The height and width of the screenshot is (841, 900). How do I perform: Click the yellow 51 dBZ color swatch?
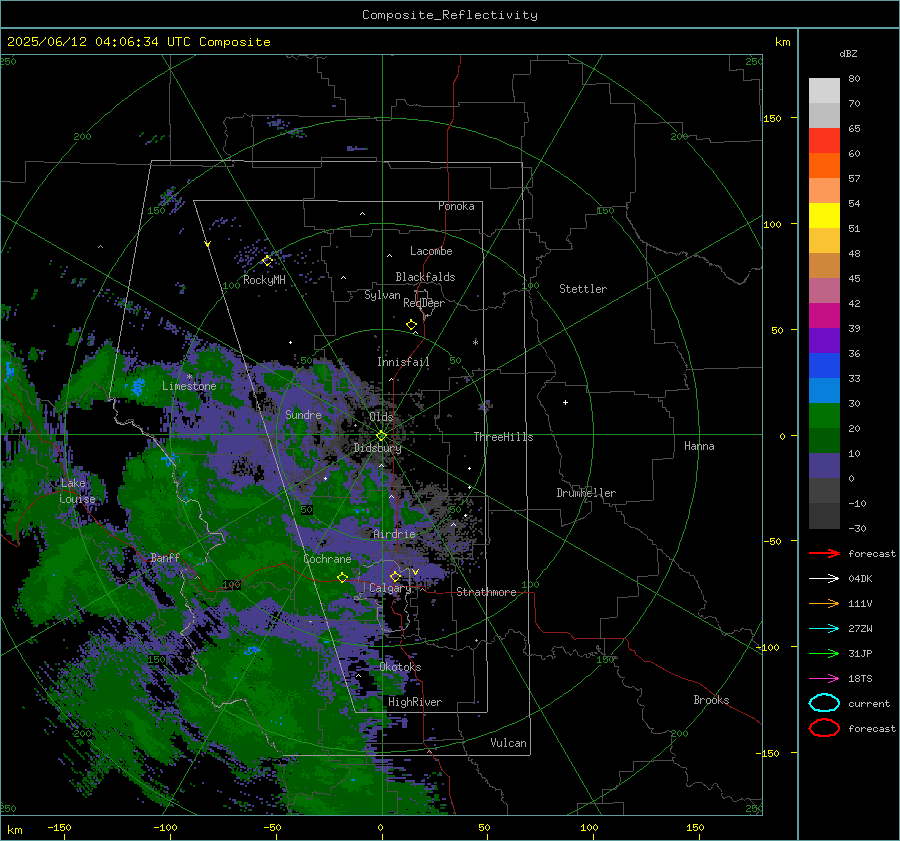[x=824, y=215]
